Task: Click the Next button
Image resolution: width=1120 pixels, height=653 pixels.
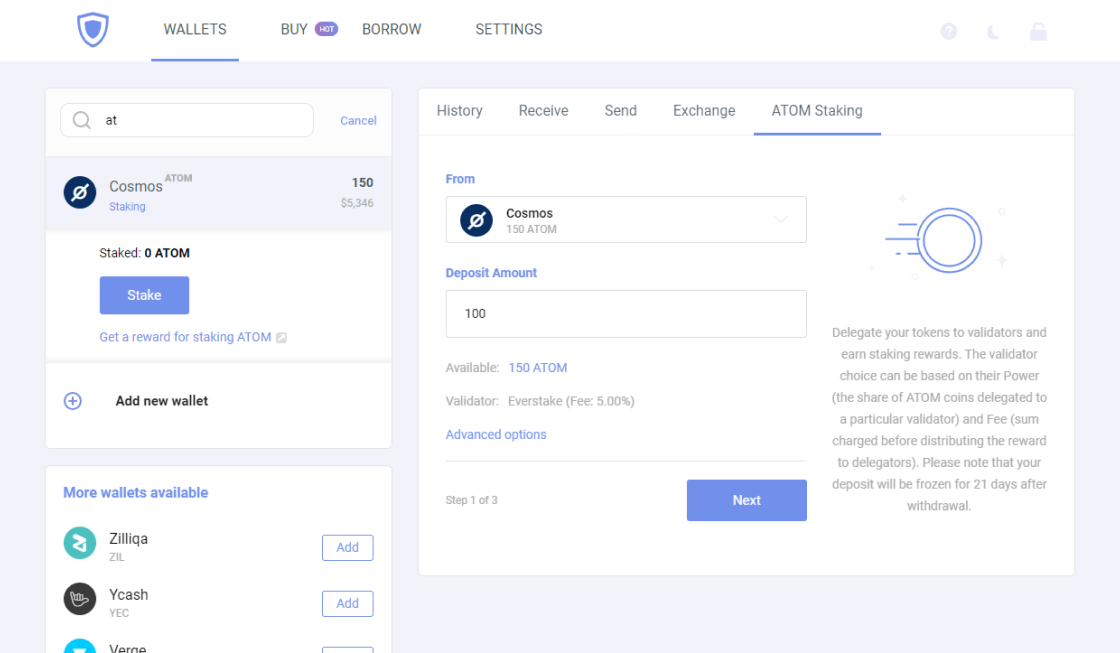Action: coord(746,500)
